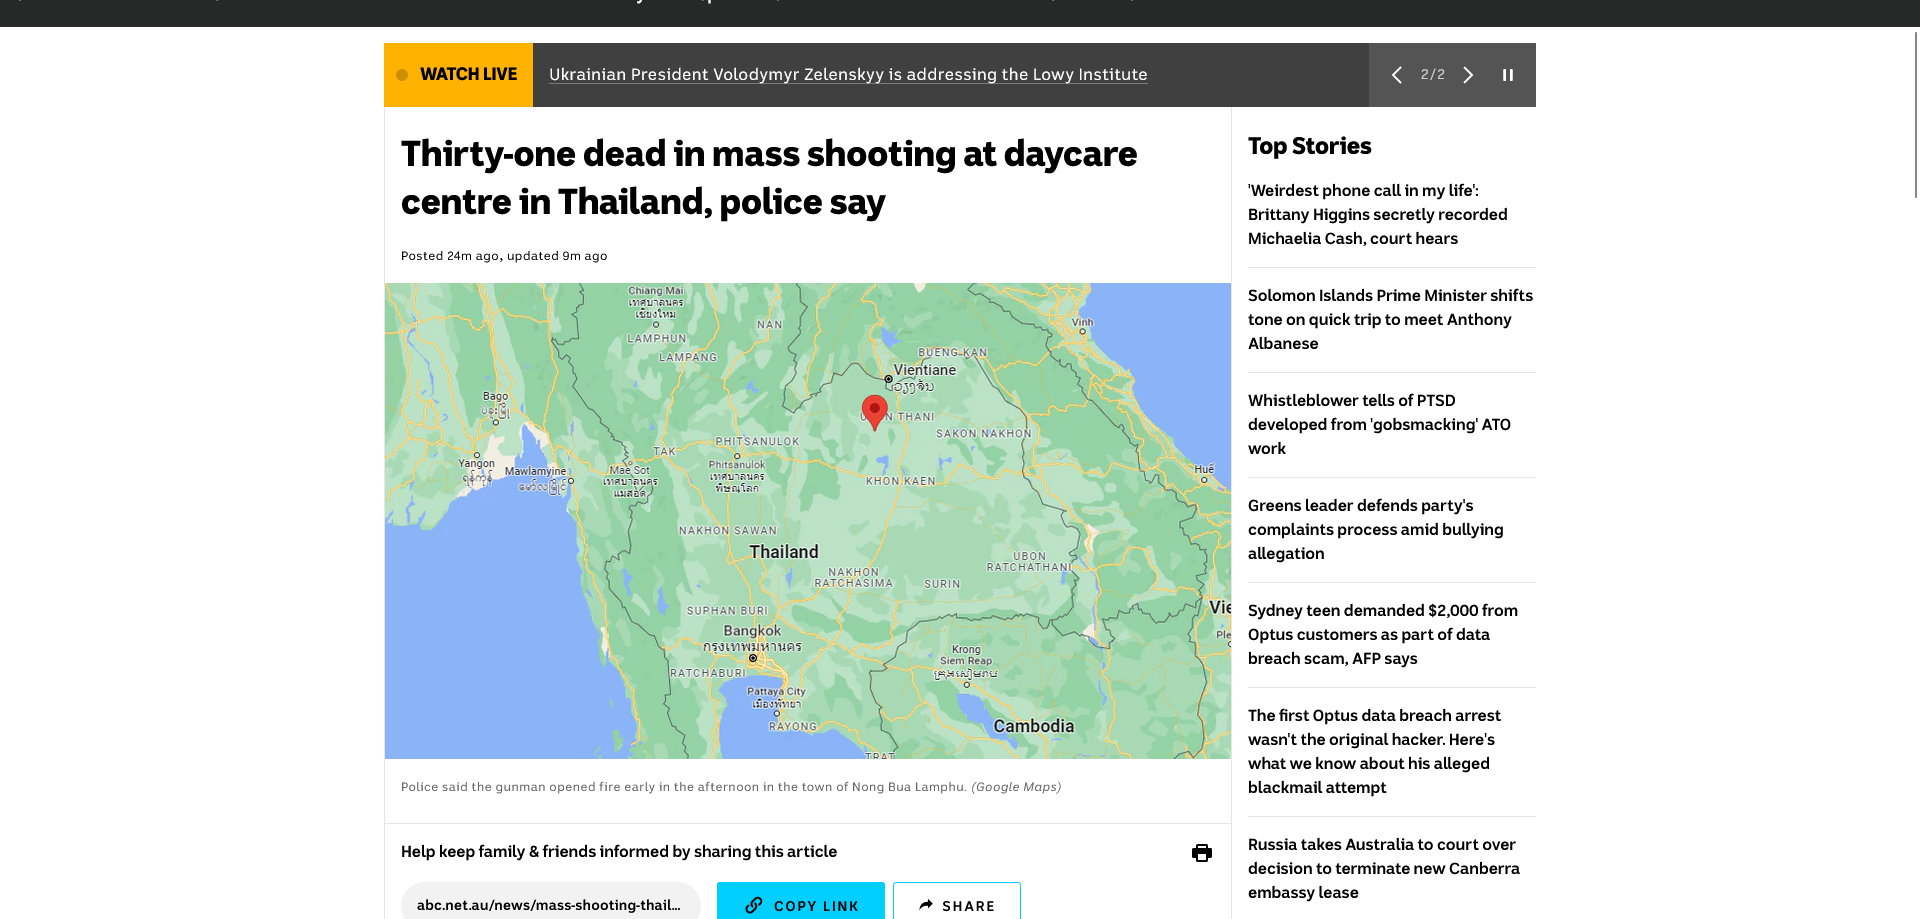1920x919 pixels.
Task: Open the Zelenskyy Lowy Institute live link
Action: [x=848, y=75]
